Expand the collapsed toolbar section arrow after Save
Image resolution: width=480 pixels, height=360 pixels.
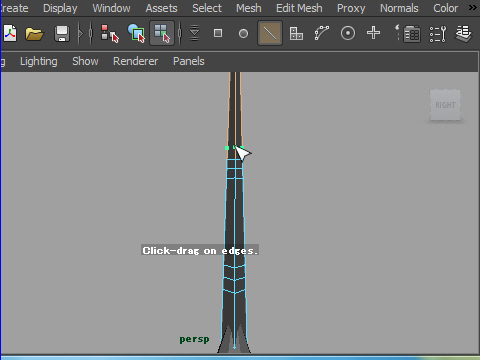(80, 33)
